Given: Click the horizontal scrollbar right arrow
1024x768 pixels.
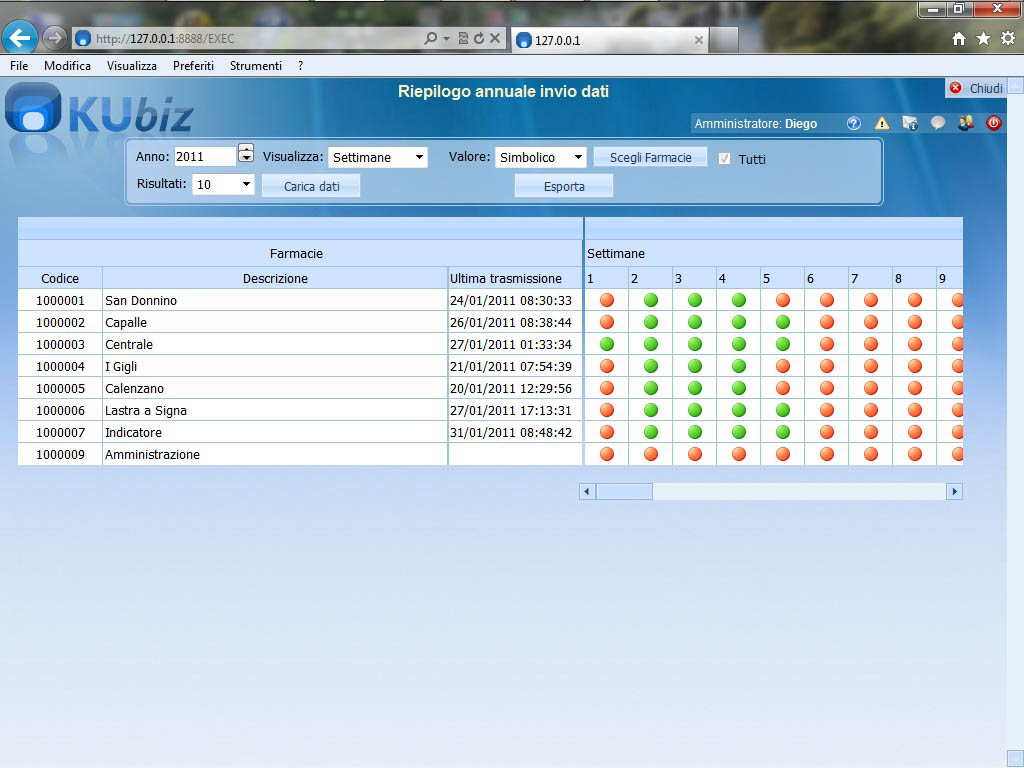Looking at the screenshot, I should [955, 492].
